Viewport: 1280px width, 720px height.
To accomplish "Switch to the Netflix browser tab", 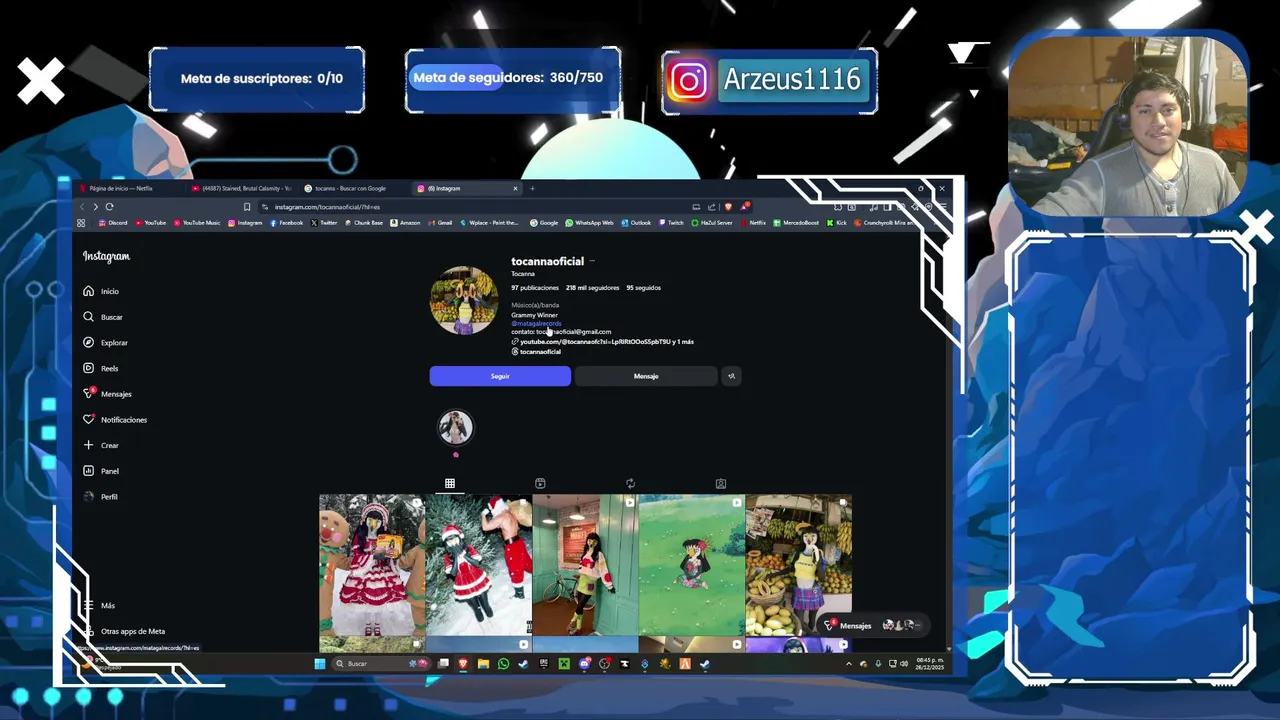I will click(130, 188).
